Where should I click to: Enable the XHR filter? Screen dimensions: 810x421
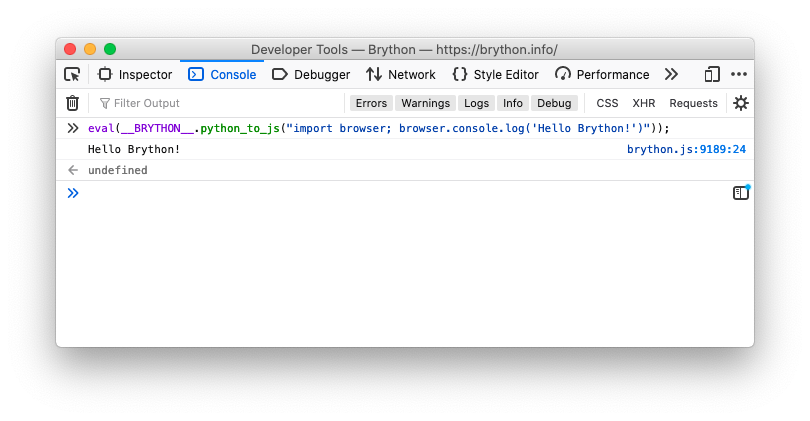click(644, 103)
